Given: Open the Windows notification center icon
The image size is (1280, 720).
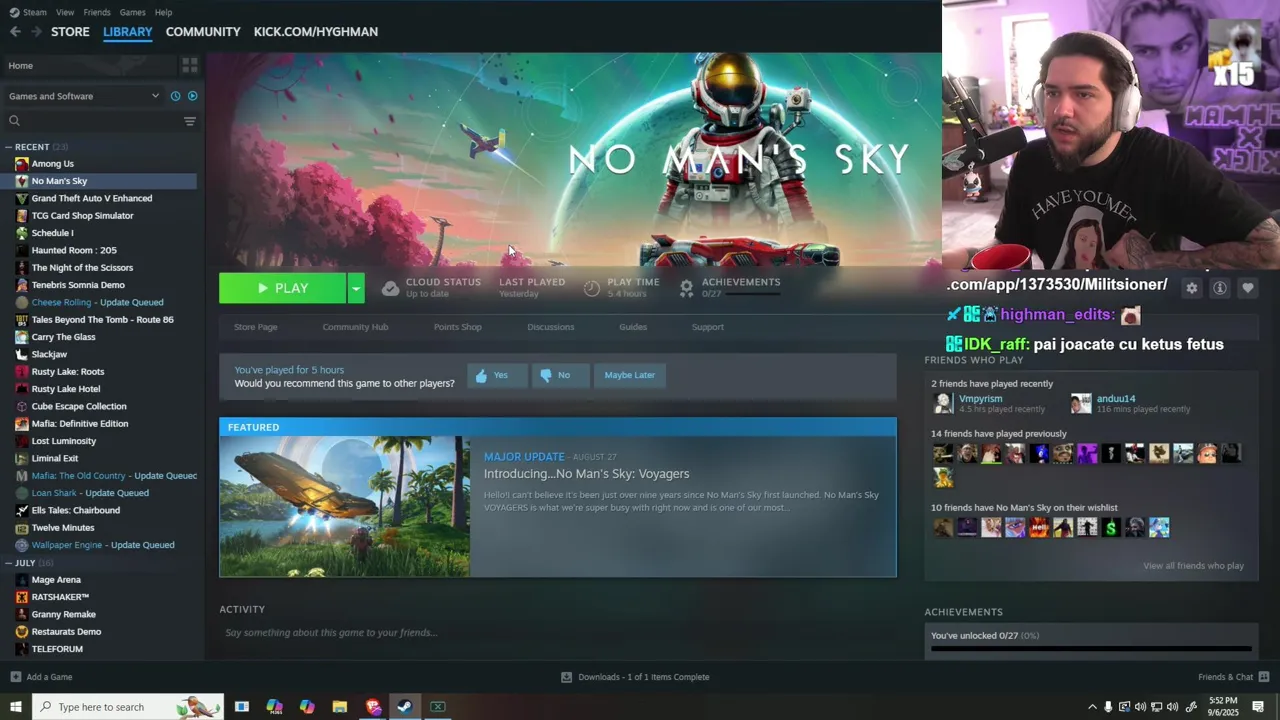Looking at the screenshot, I should 1258,707.
